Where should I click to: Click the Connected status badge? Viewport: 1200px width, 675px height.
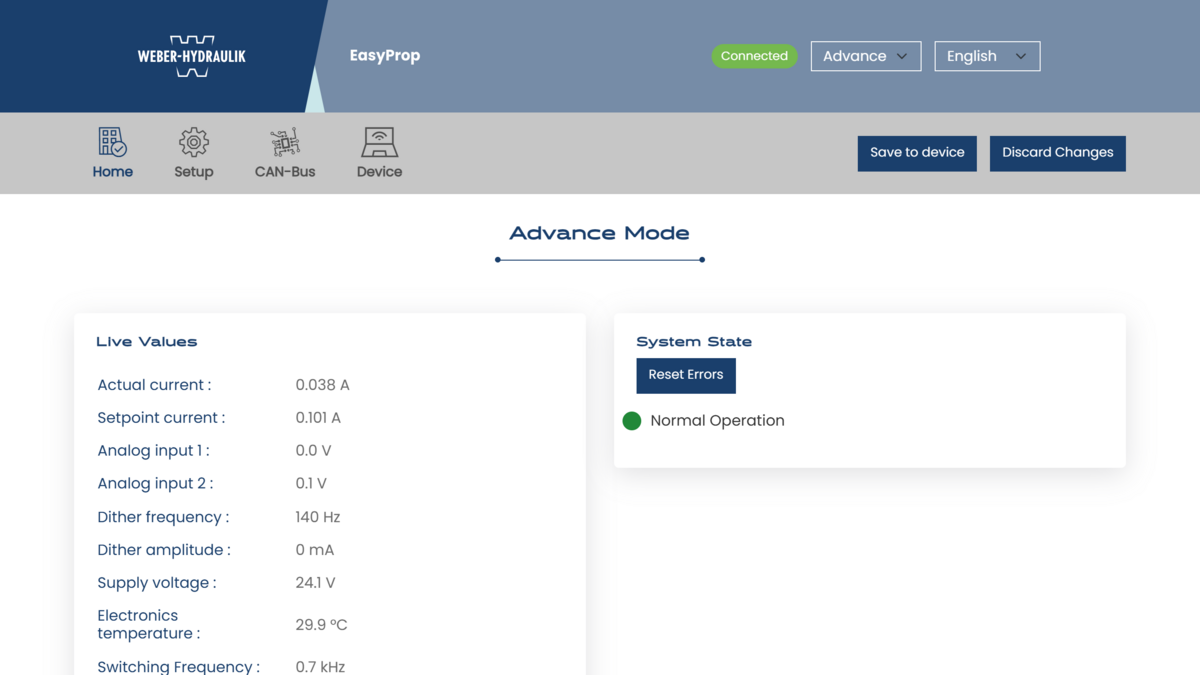(754, 56)
